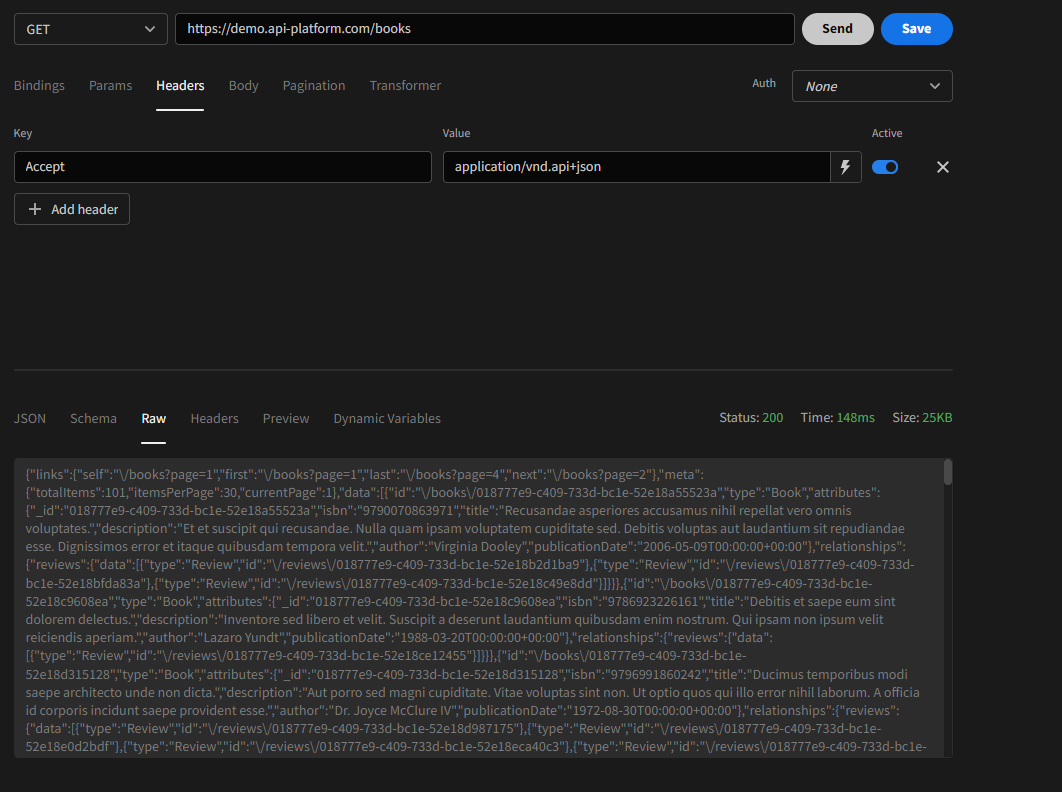1062x792 pixels.
Task: Click the Status 200 indicator
Action: point(751,417)
